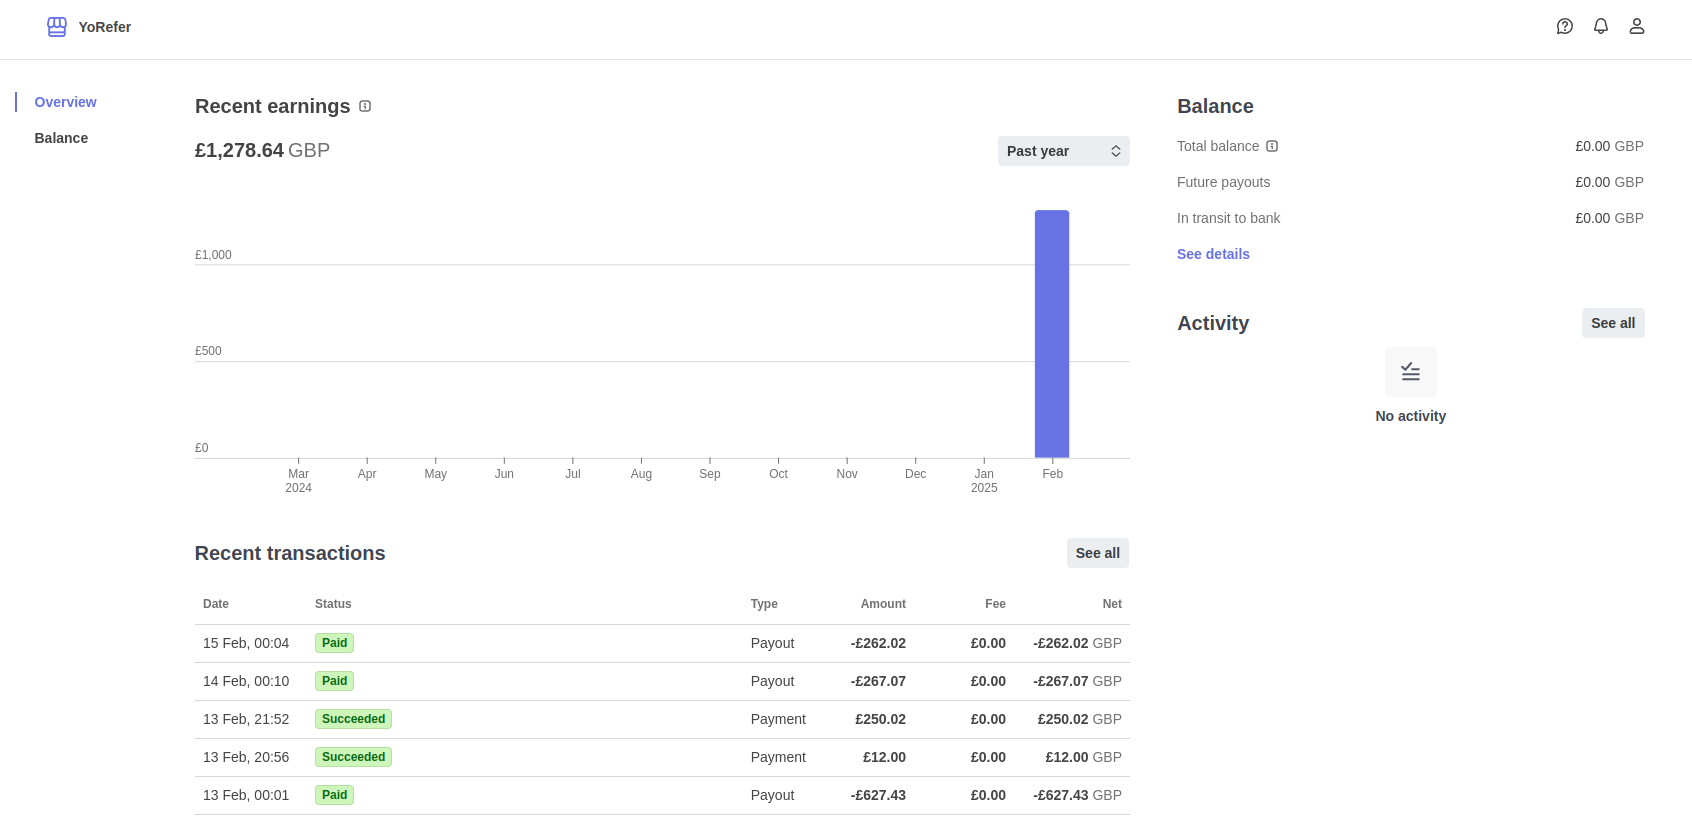Viewport: 1692px width, 831px height.
Task: Click the net value -£627.43 GBP
Action: click(1077, 795)
